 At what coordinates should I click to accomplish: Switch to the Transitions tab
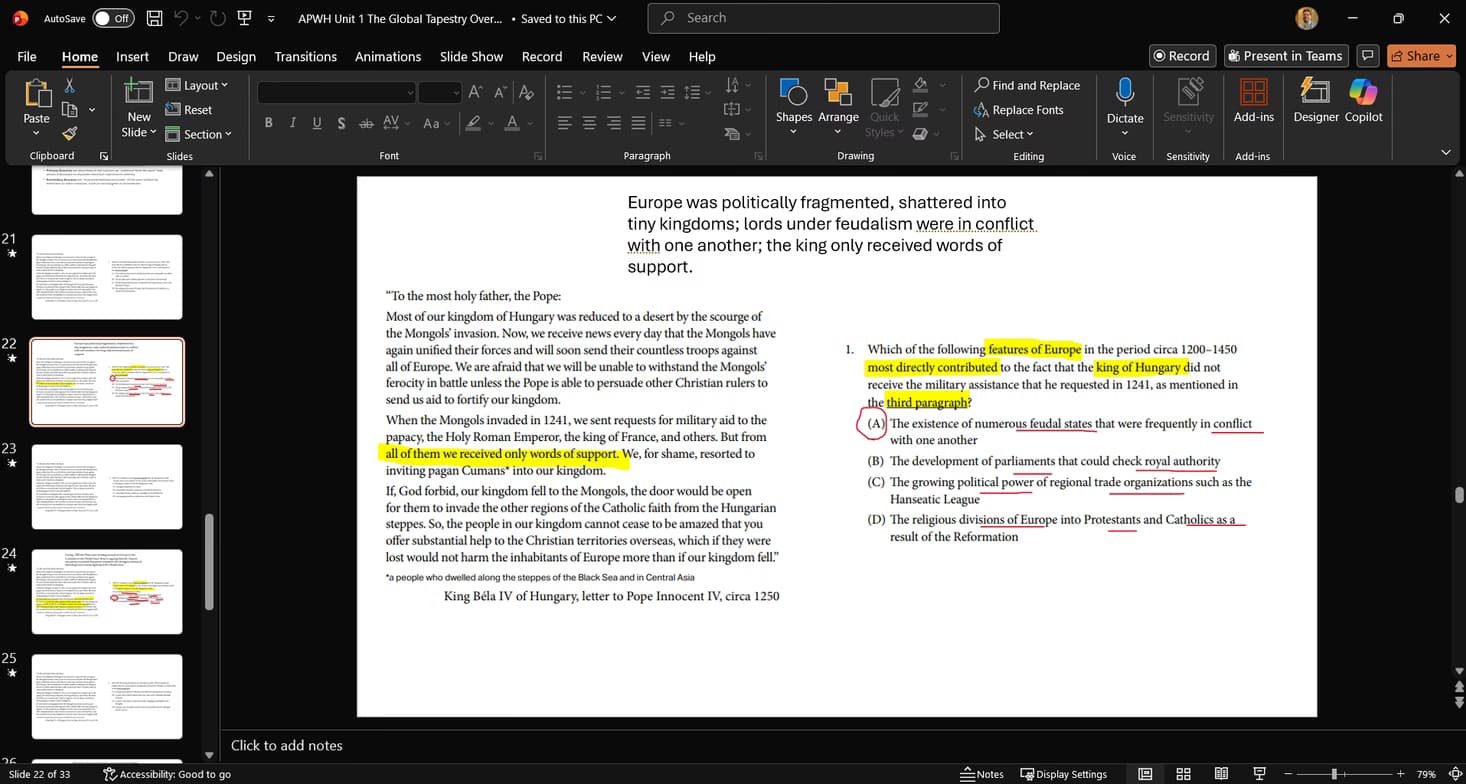pos(305,56)
